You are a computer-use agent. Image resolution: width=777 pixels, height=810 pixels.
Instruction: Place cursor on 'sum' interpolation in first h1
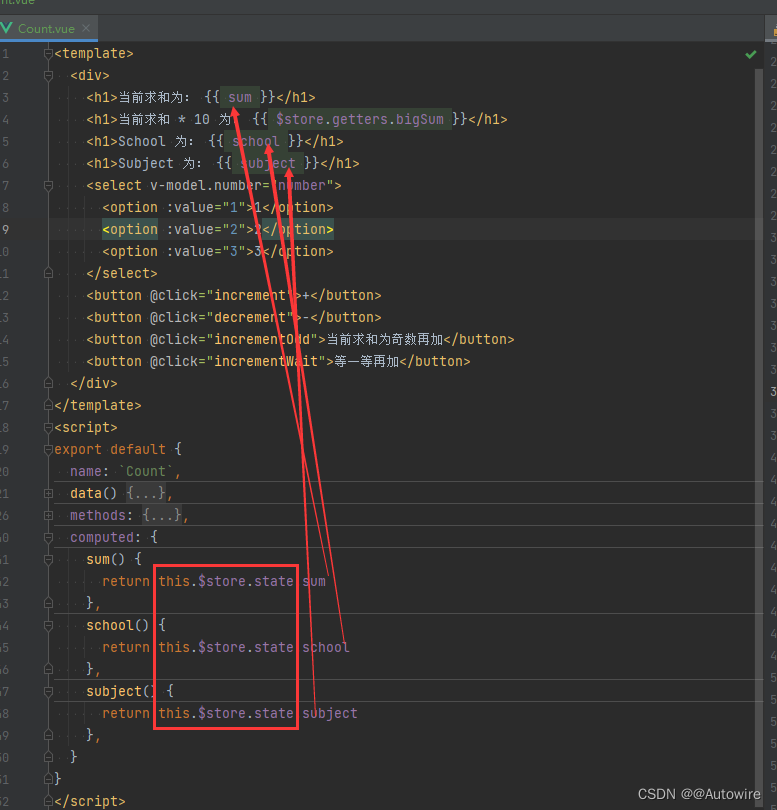pos(240,98)
